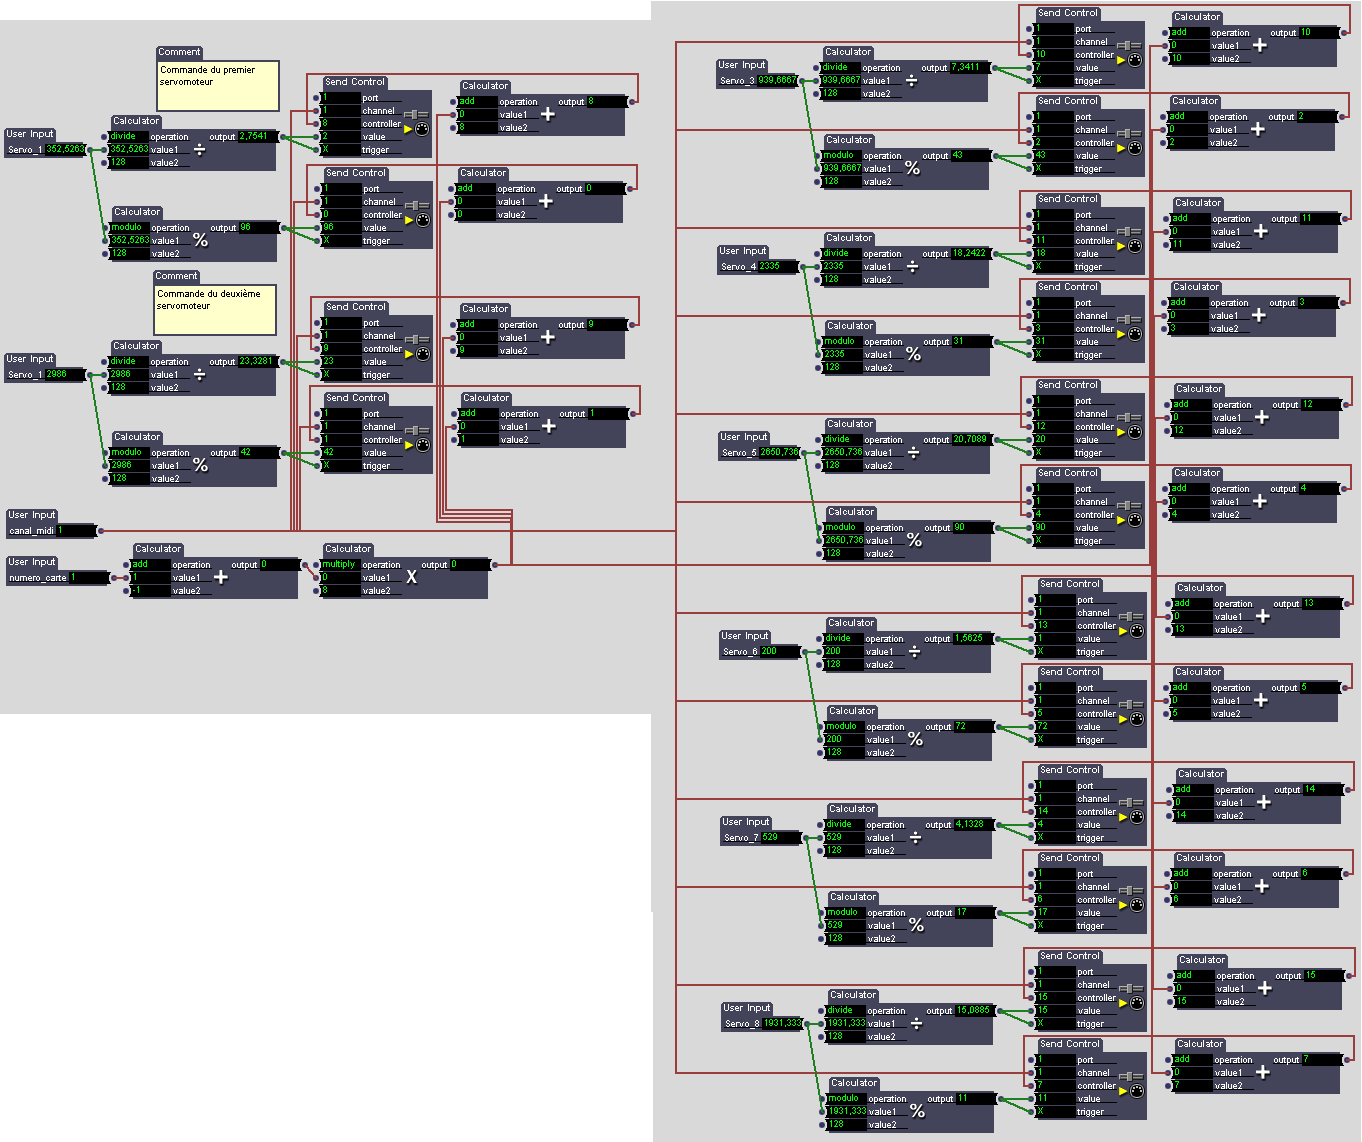The height and width of the screenshot is (1142, 1362).
Task: Click the Servo_8 User Input value field
Action: point(782,1023)
